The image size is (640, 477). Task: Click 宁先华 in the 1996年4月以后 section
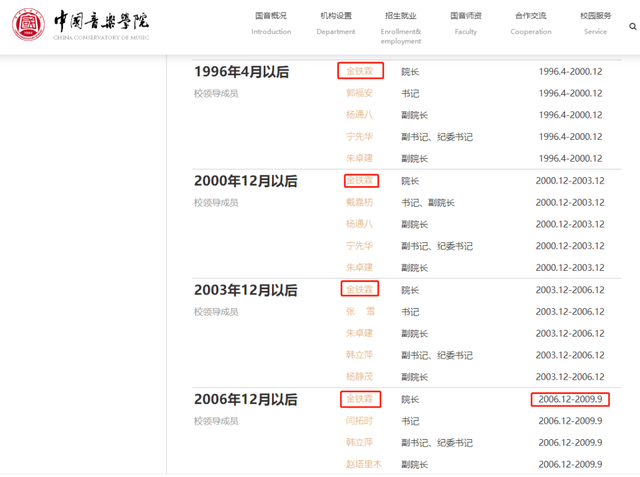(360, 136)
